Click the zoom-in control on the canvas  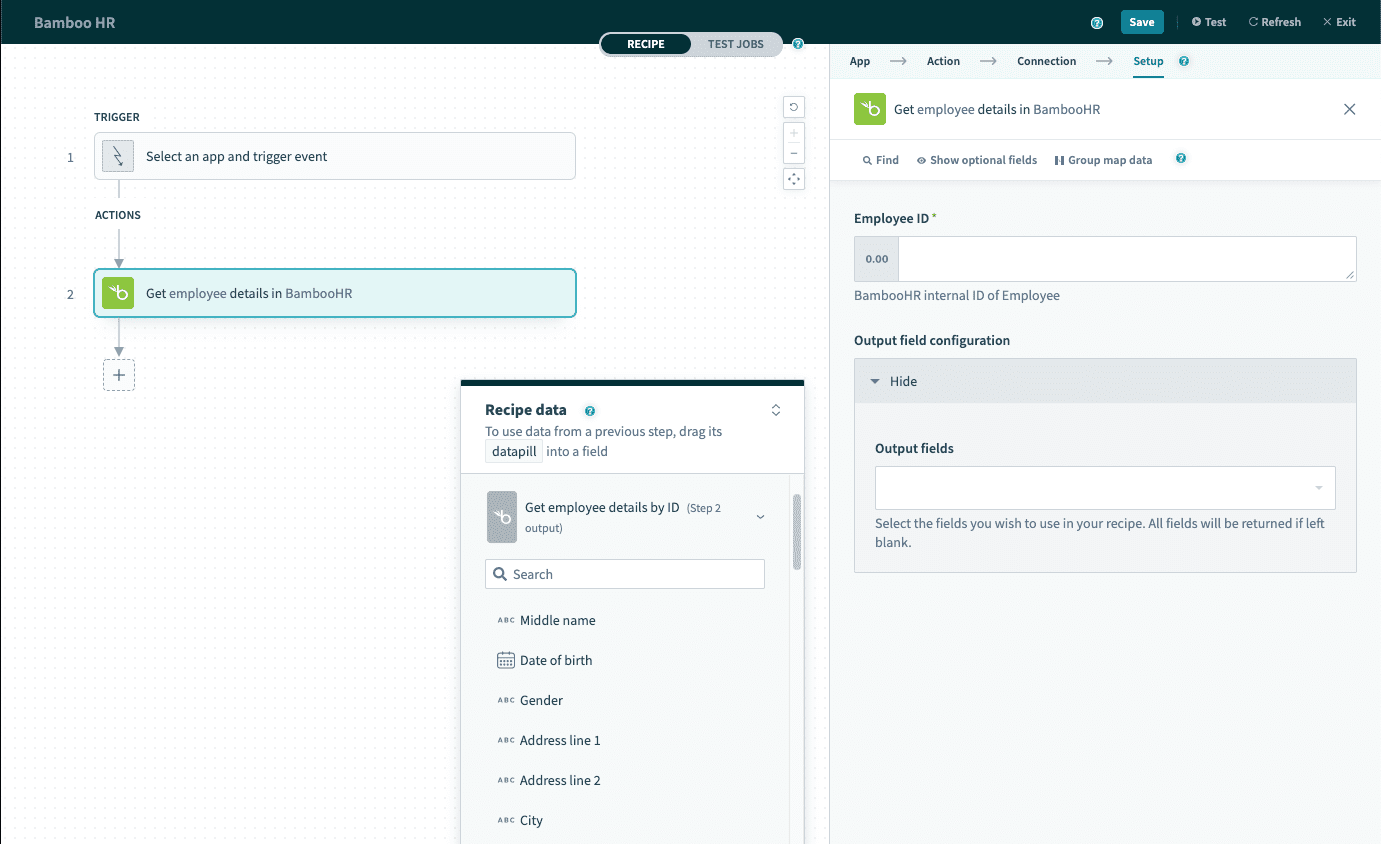793,131
